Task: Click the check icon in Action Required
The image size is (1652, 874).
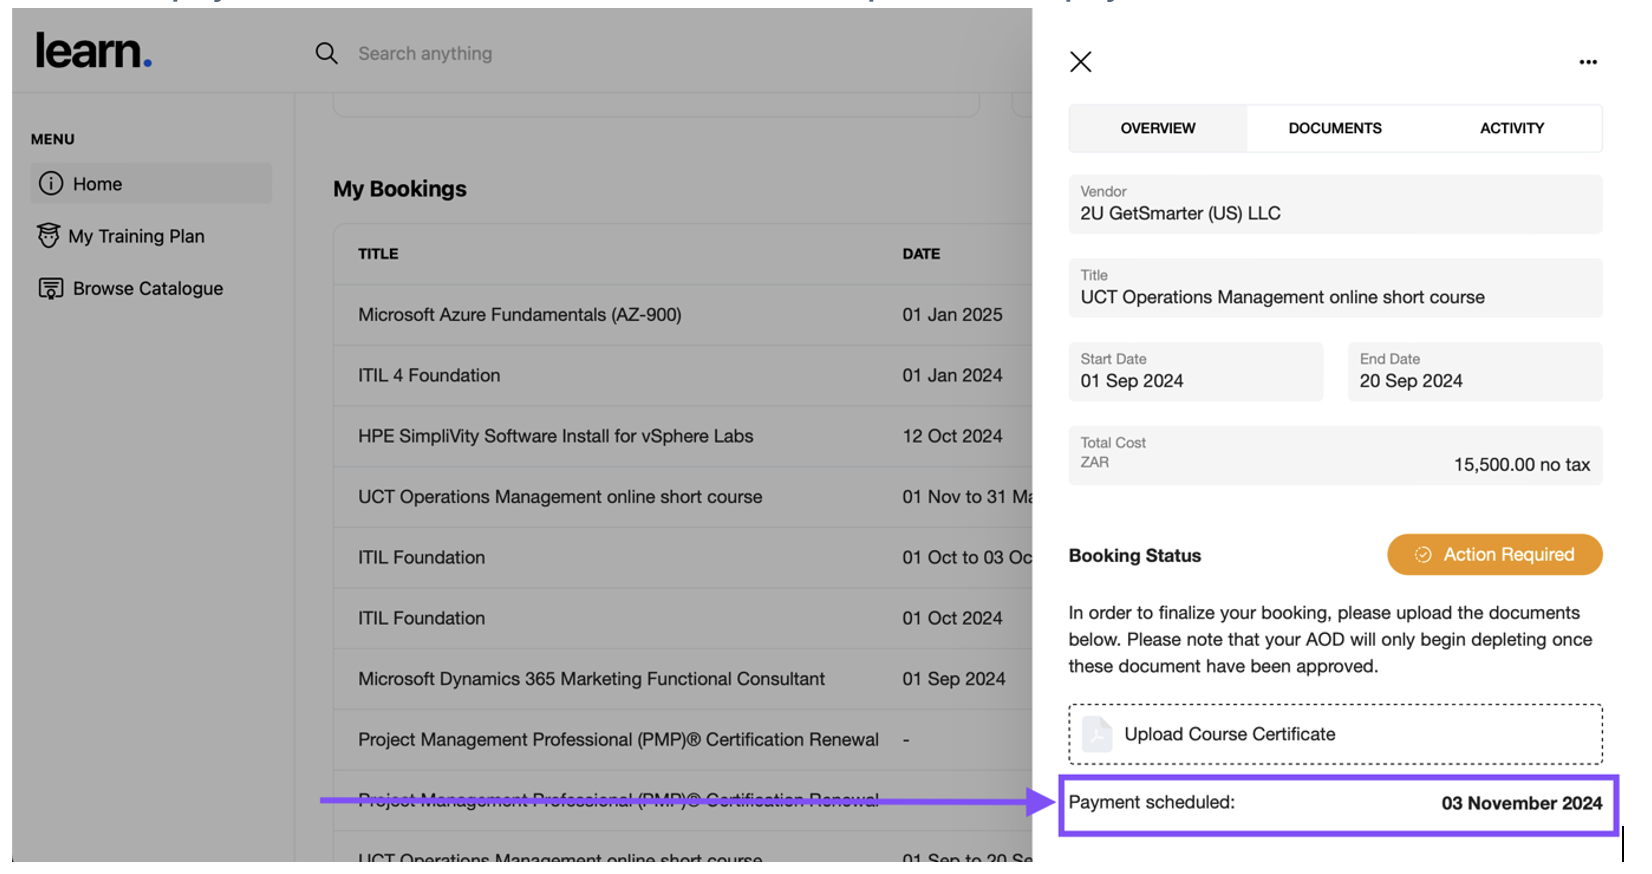Action: point(1423,555)
